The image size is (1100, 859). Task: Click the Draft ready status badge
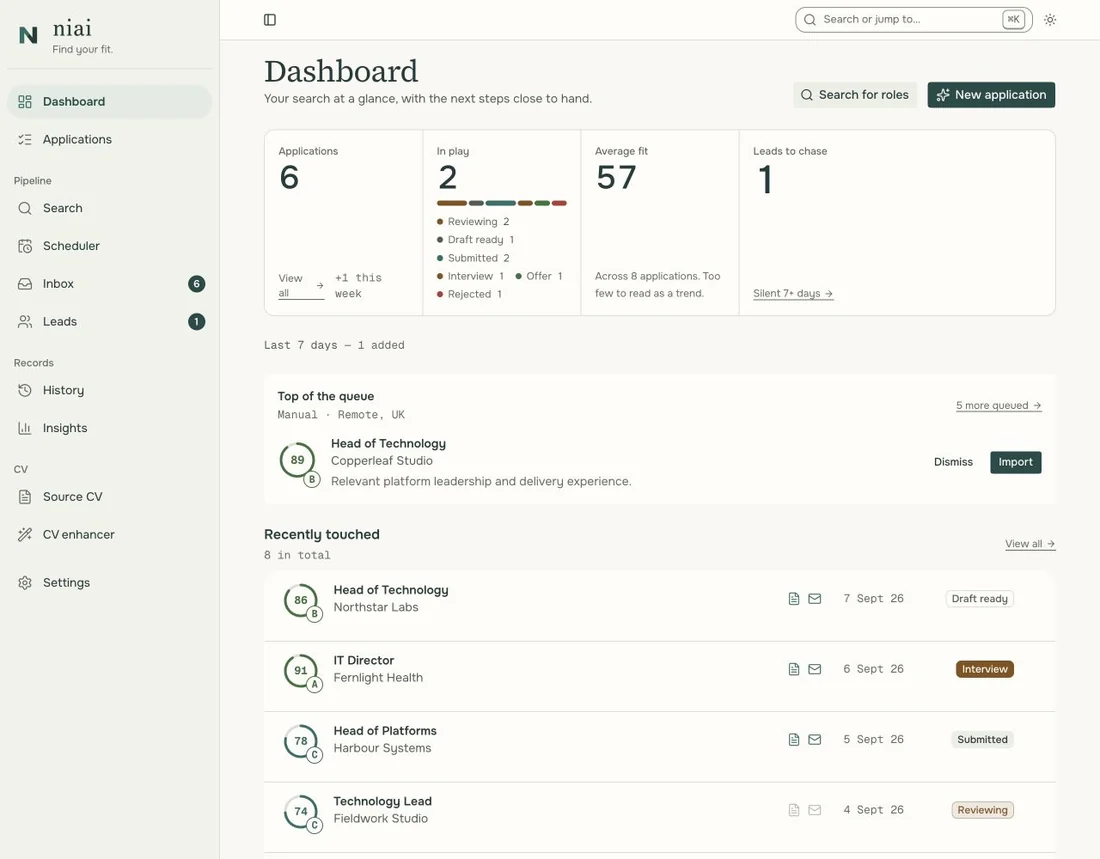pos(979,599)
